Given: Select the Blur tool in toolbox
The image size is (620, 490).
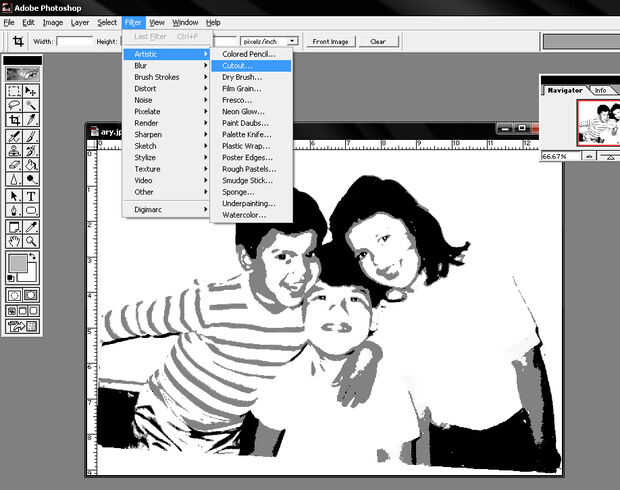Looking at the screenshot, I should pyautogui.click(x=14, y=179).
